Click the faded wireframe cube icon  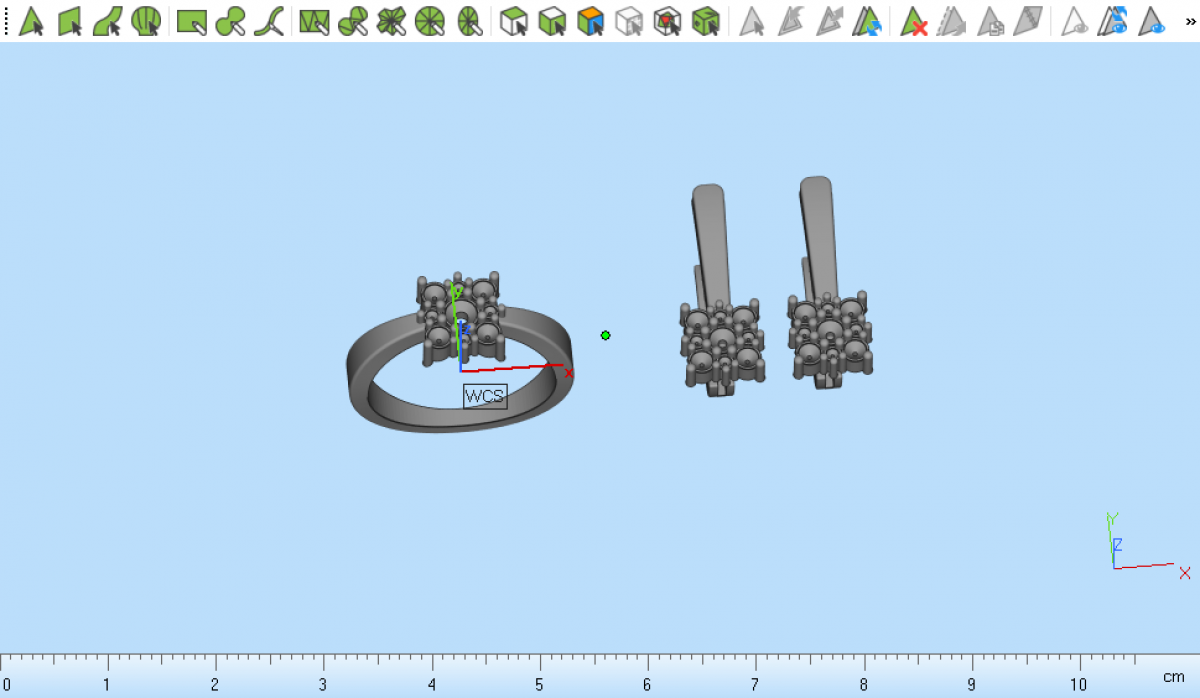(629, 20)
